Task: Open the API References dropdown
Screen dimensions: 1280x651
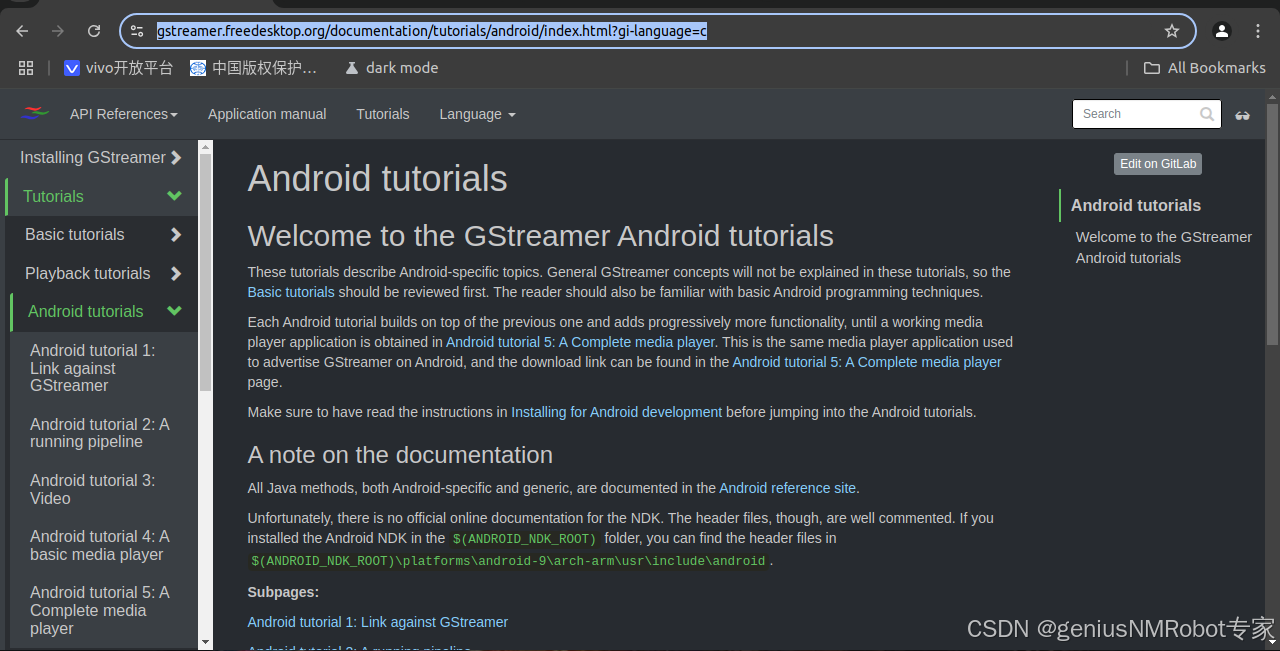Action: pyautogui.click(x=123, y=114)
